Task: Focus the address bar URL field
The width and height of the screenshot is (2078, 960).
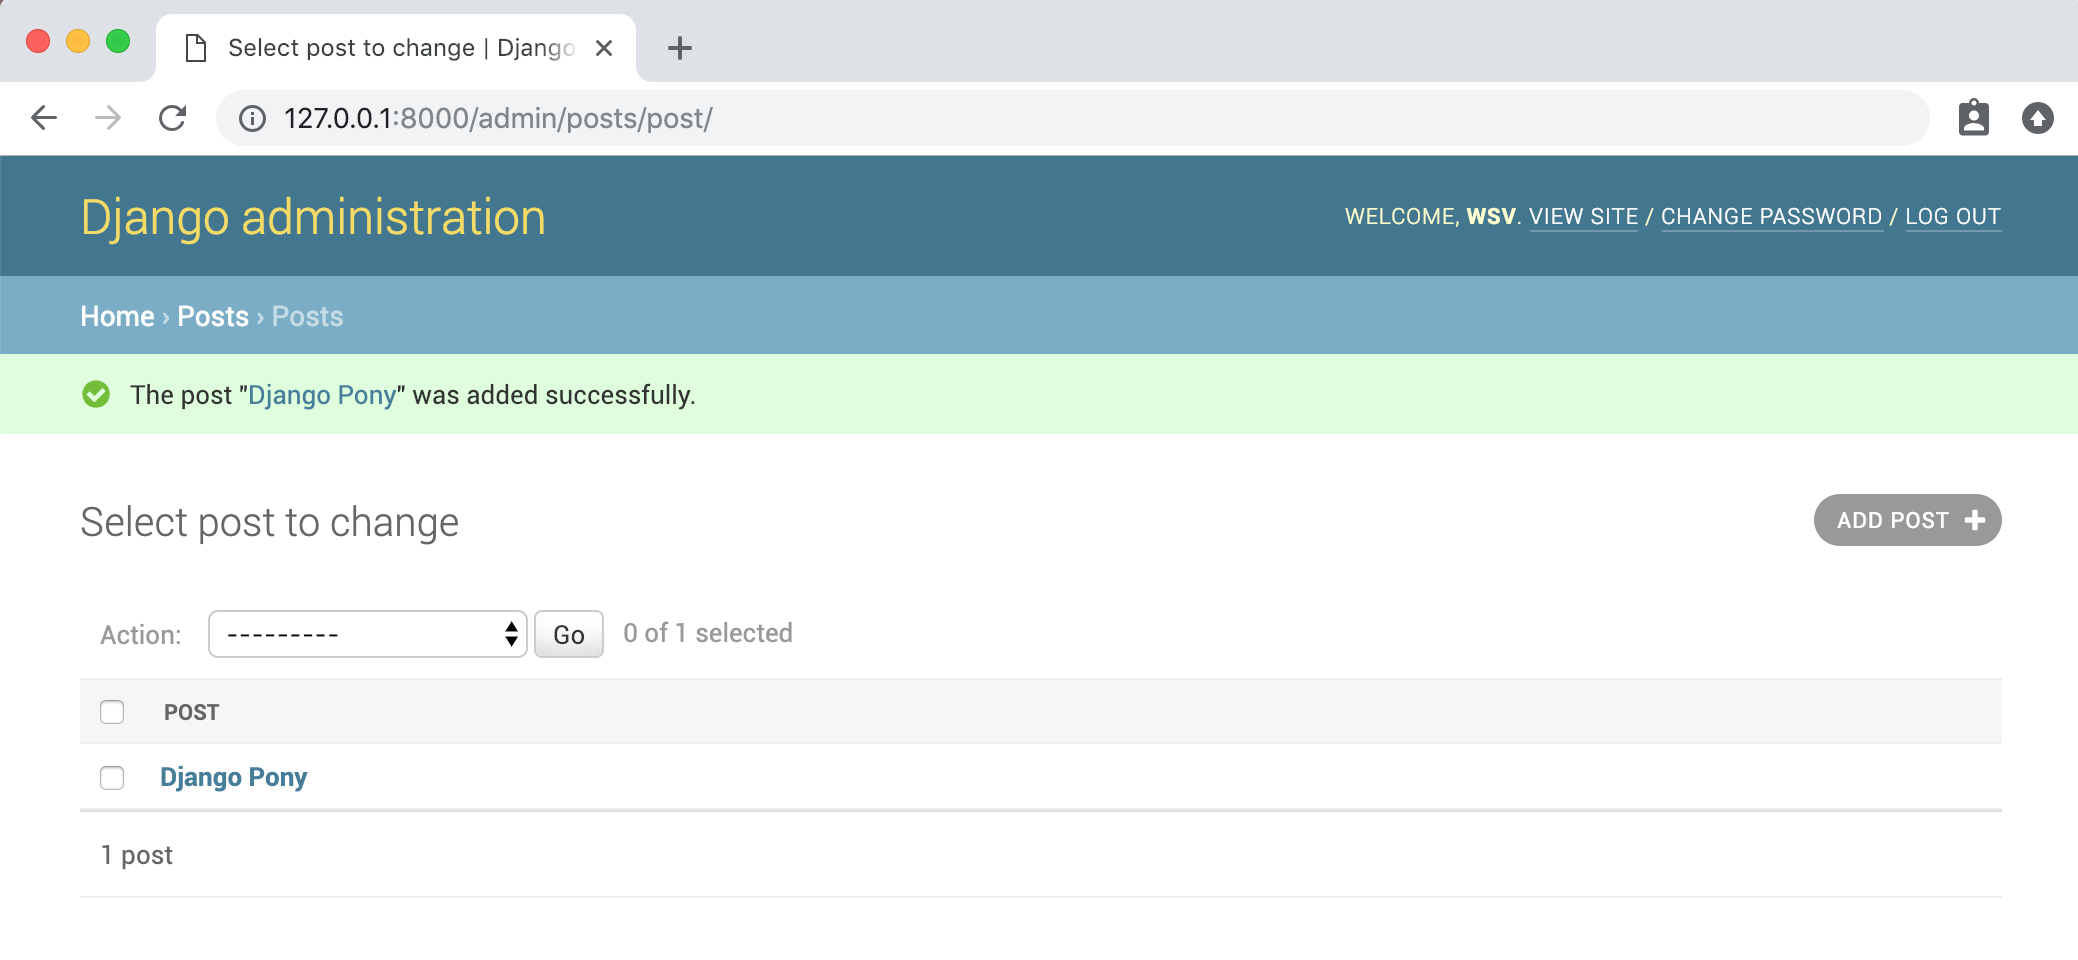Action: click(x=1072, y=118)
